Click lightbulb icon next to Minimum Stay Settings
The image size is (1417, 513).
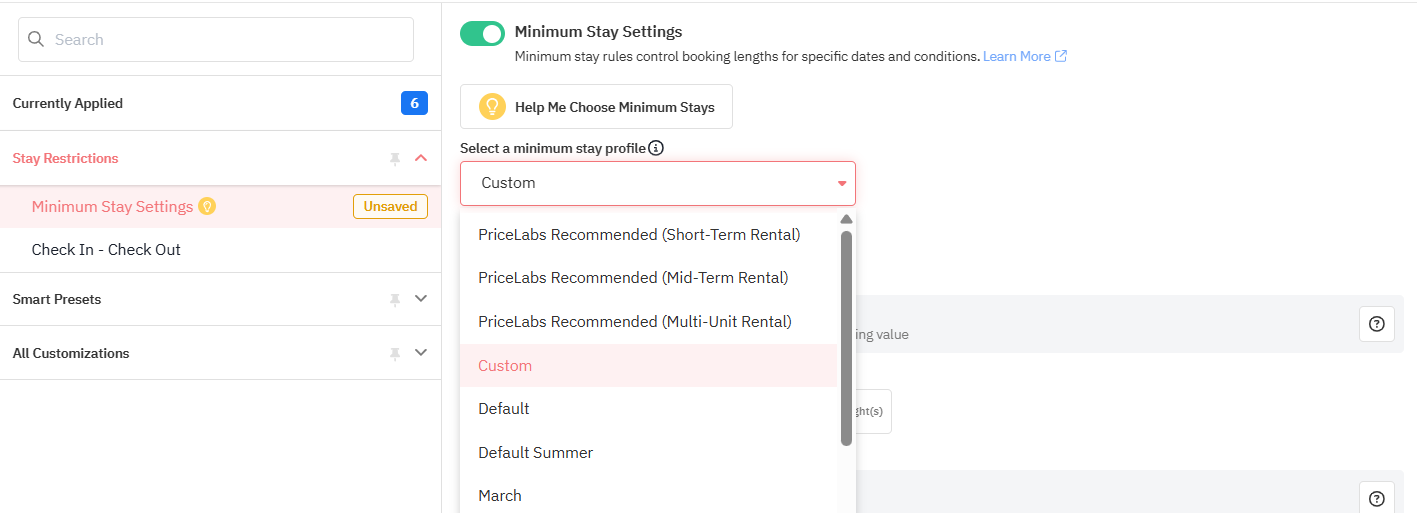click(x=207, y=207)
